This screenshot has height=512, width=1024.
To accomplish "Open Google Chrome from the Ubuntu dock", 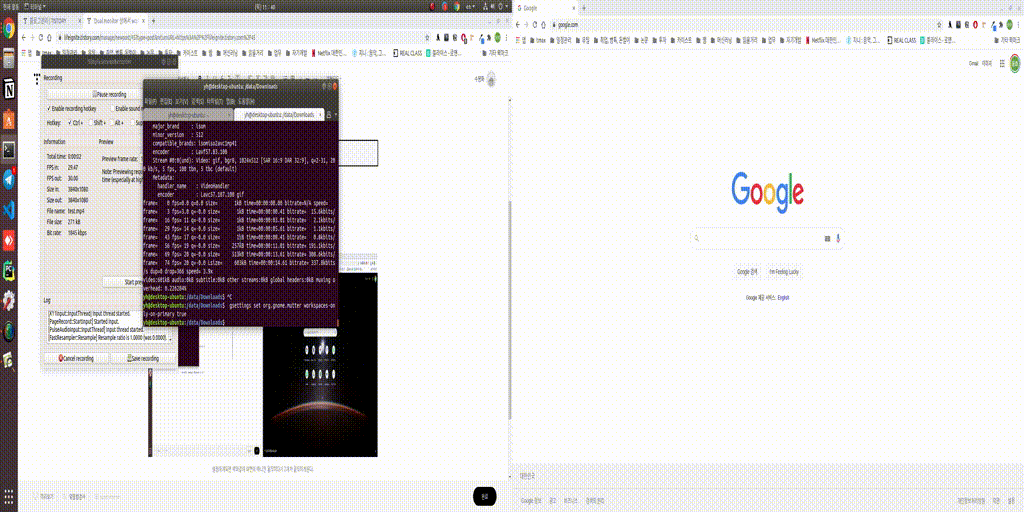I will (x=9, y=29).
